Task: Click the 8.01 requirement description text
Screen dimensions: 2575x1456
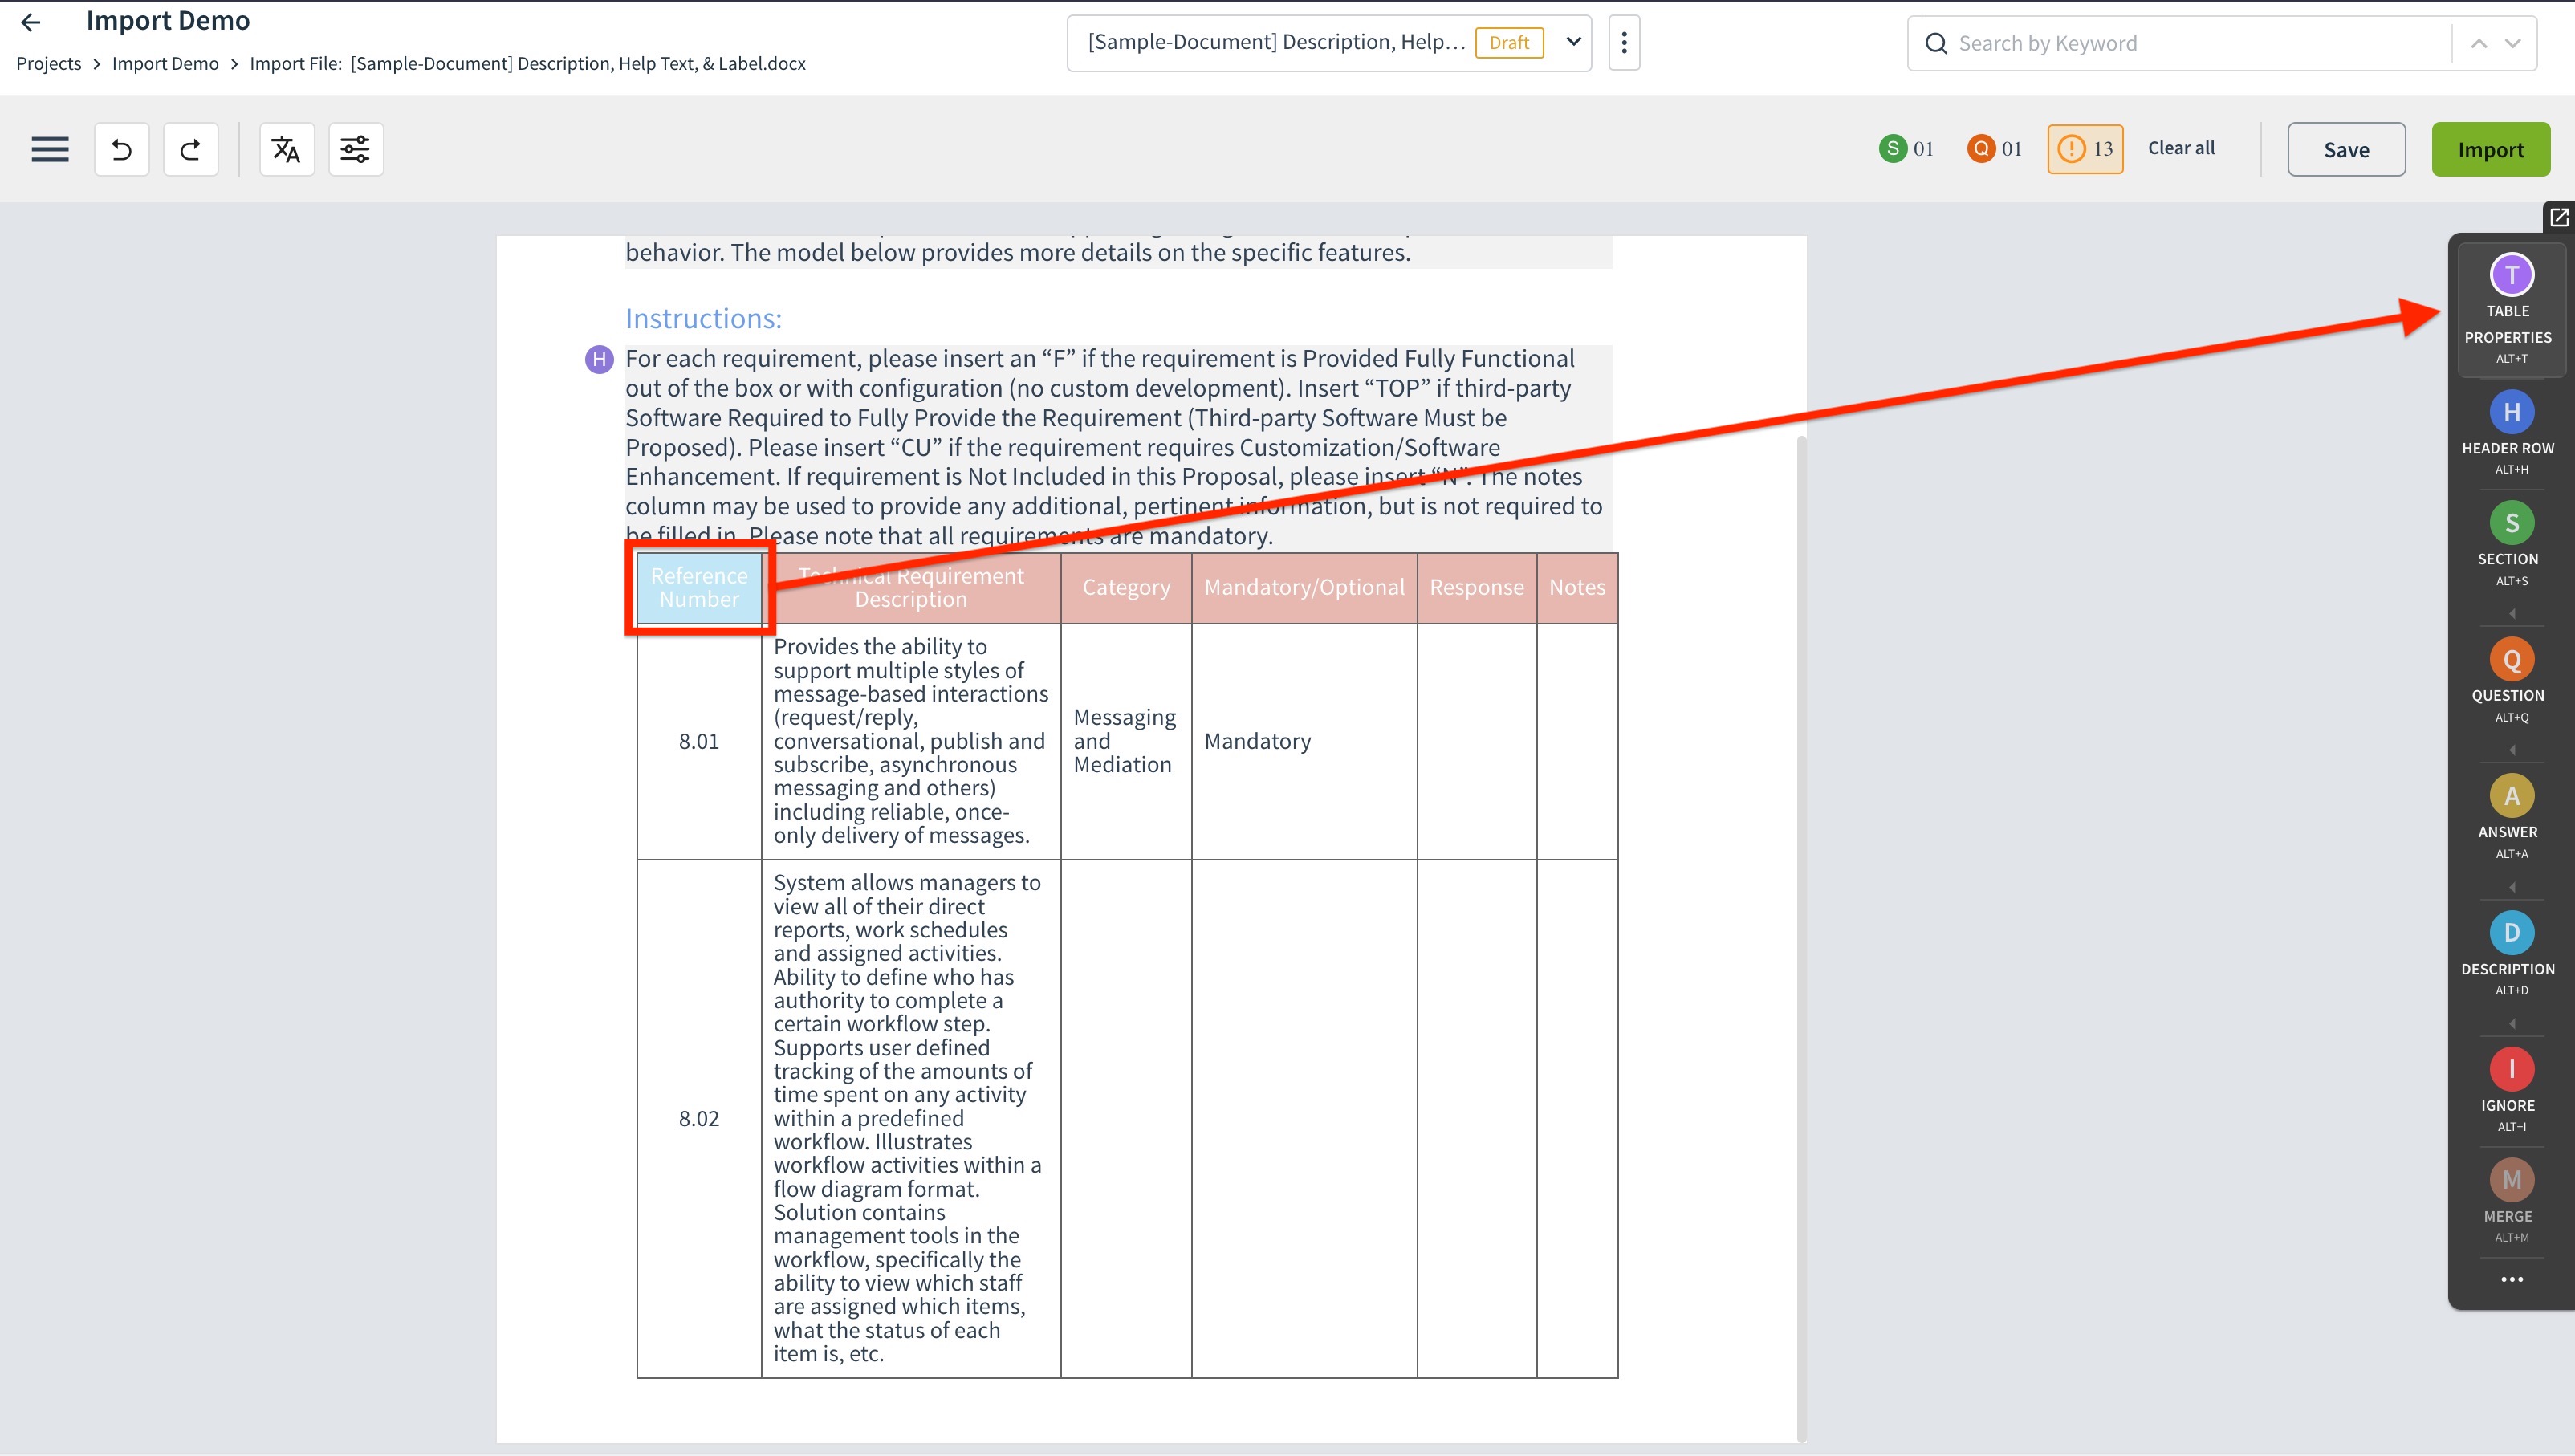Action: (910, 741)
